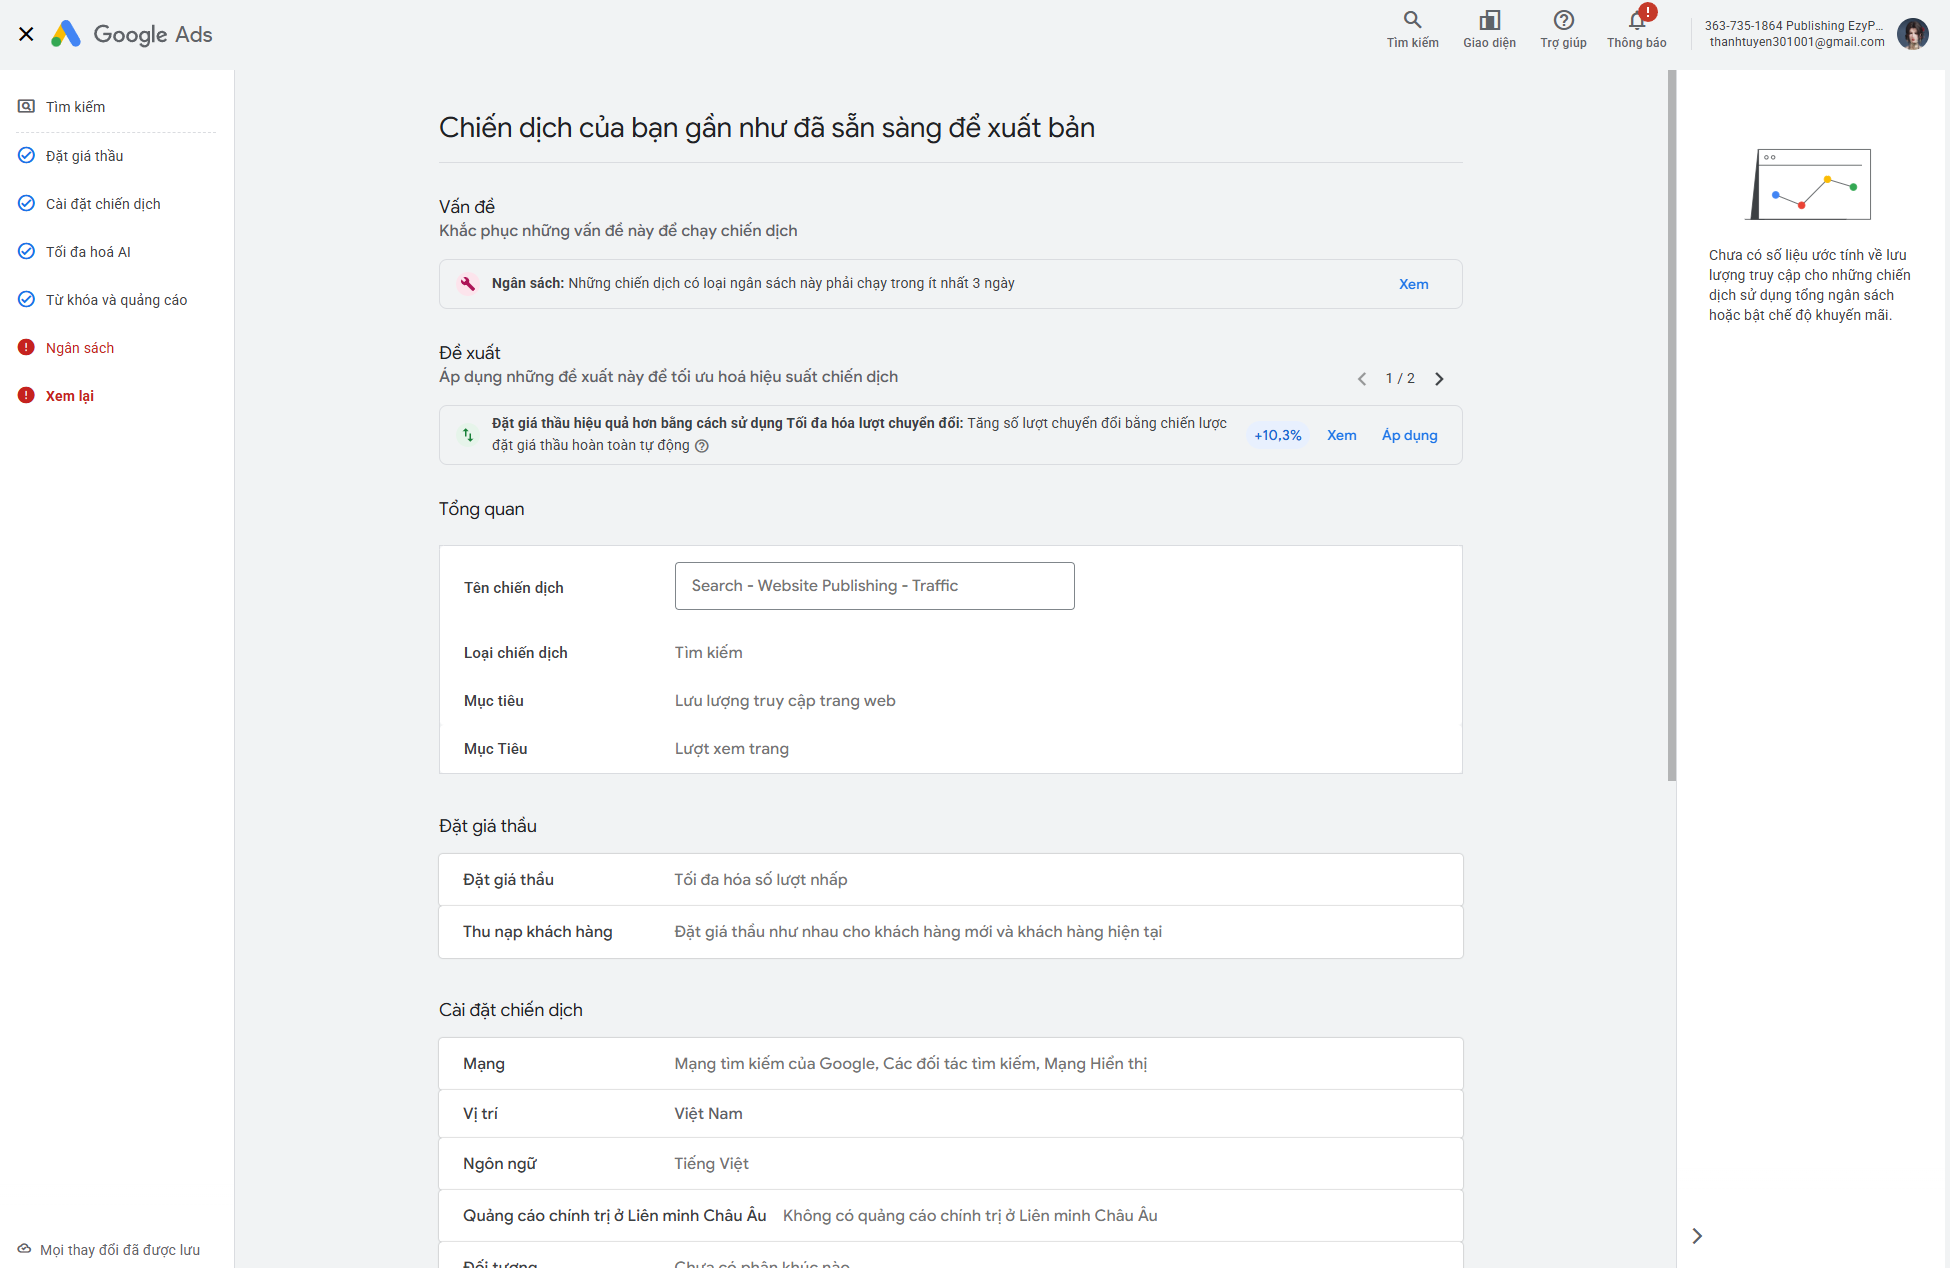Open the Giao diện appearance icon
The height and width of the screenshot is (1268, 1950).
tap(1489, 29)
